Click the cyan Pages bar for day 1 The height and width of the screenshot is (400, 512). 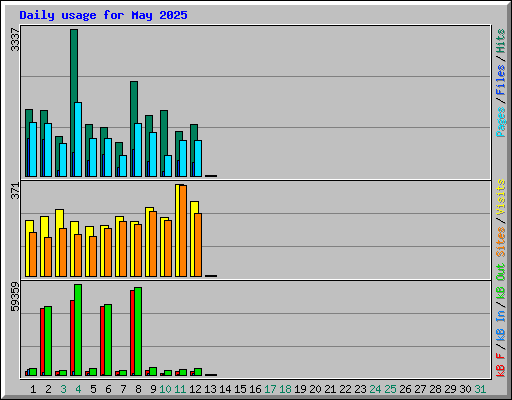pos(33,149)
